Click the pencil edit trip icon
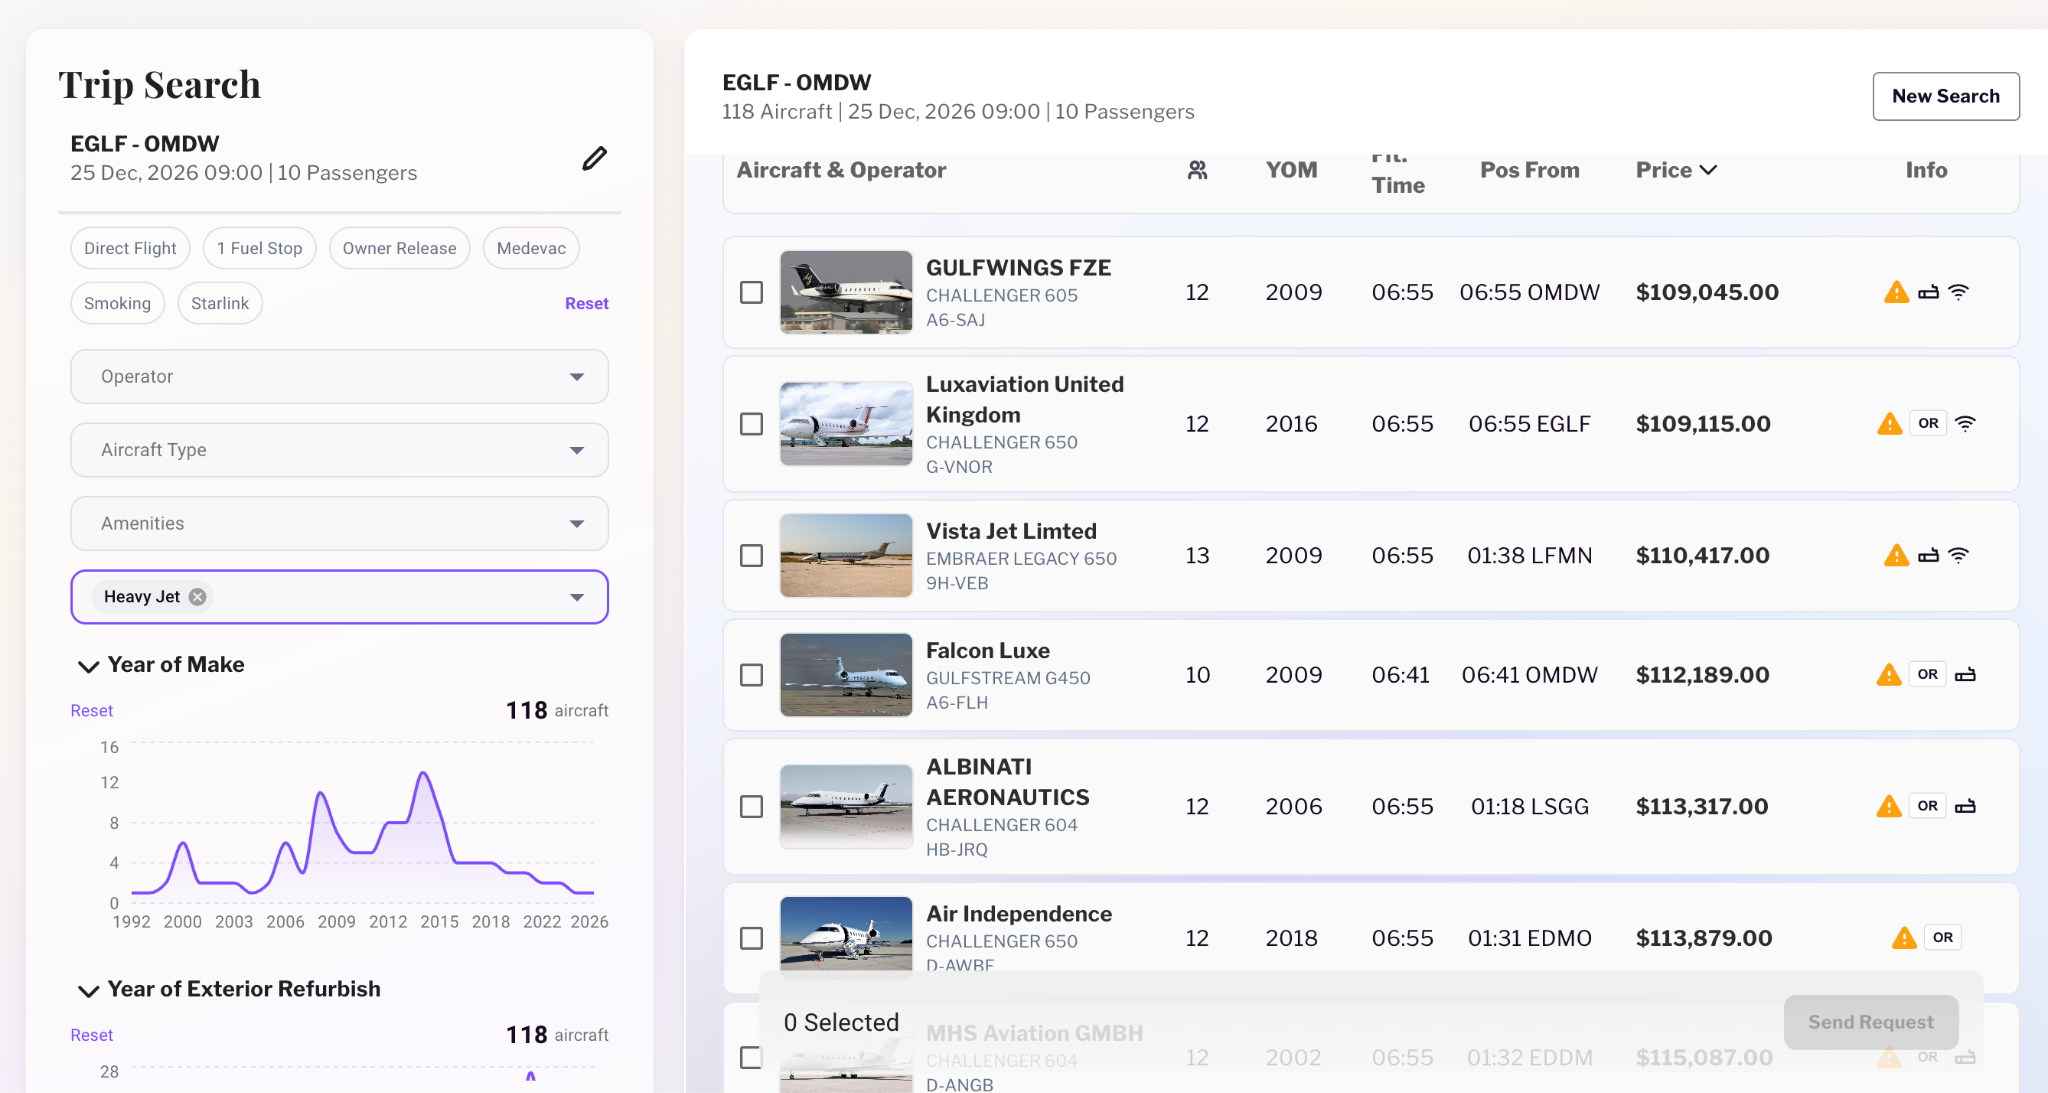This screenshot has width=2048, height=1093. [x=594, y=158]
